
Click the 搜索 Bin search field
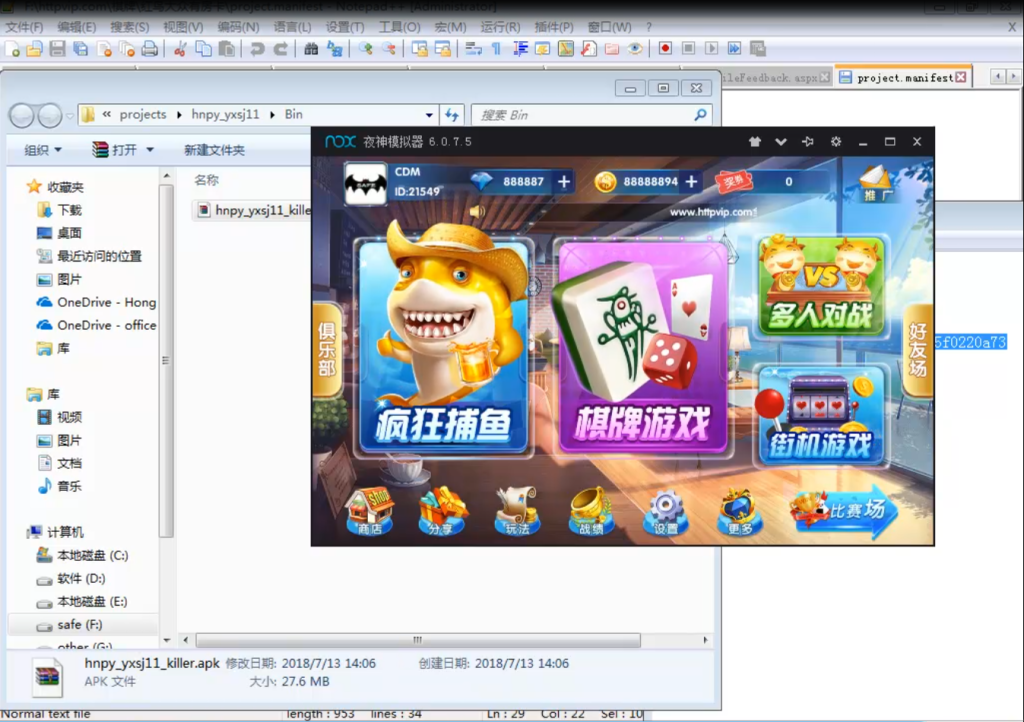click(593, 115)
